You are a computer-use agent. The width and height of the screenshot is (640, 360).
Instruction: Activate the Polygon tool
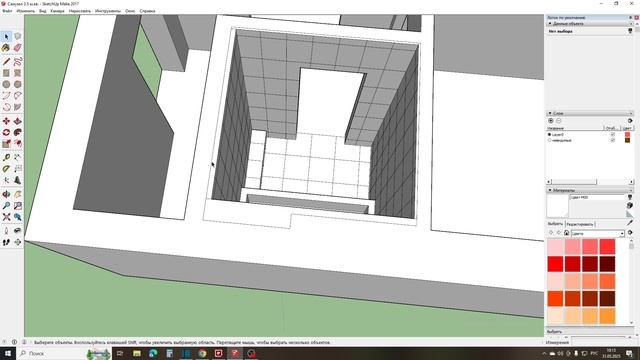click(x=18, y=84)
